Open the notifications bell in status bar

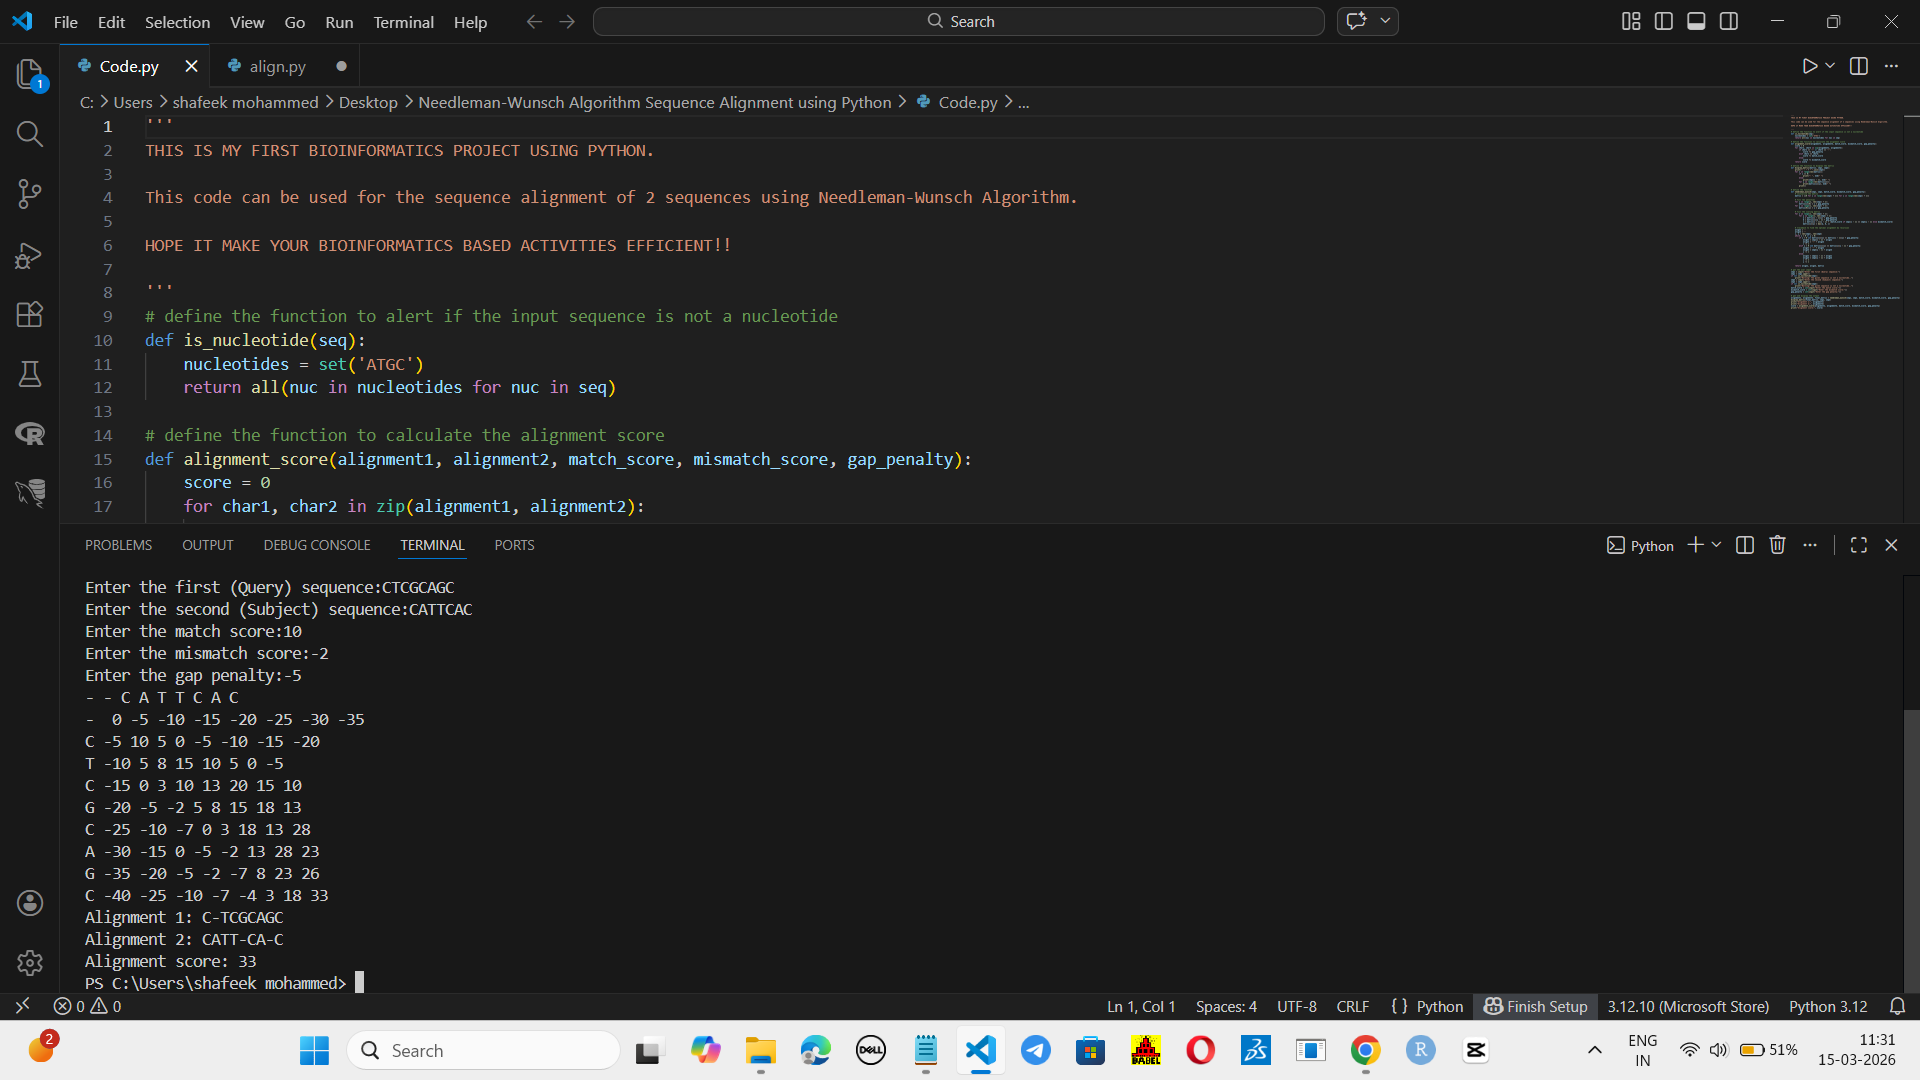click(x=1897, y=1006)
